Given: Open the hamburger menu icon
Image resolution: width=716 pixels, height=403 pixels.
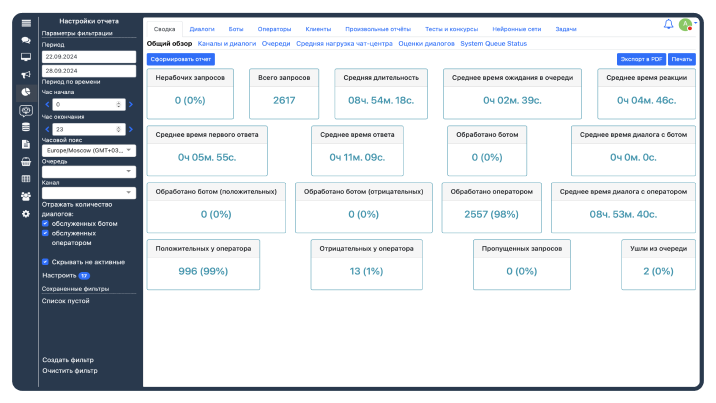Looking at the screenshot, I should click(x=26, y=23).
